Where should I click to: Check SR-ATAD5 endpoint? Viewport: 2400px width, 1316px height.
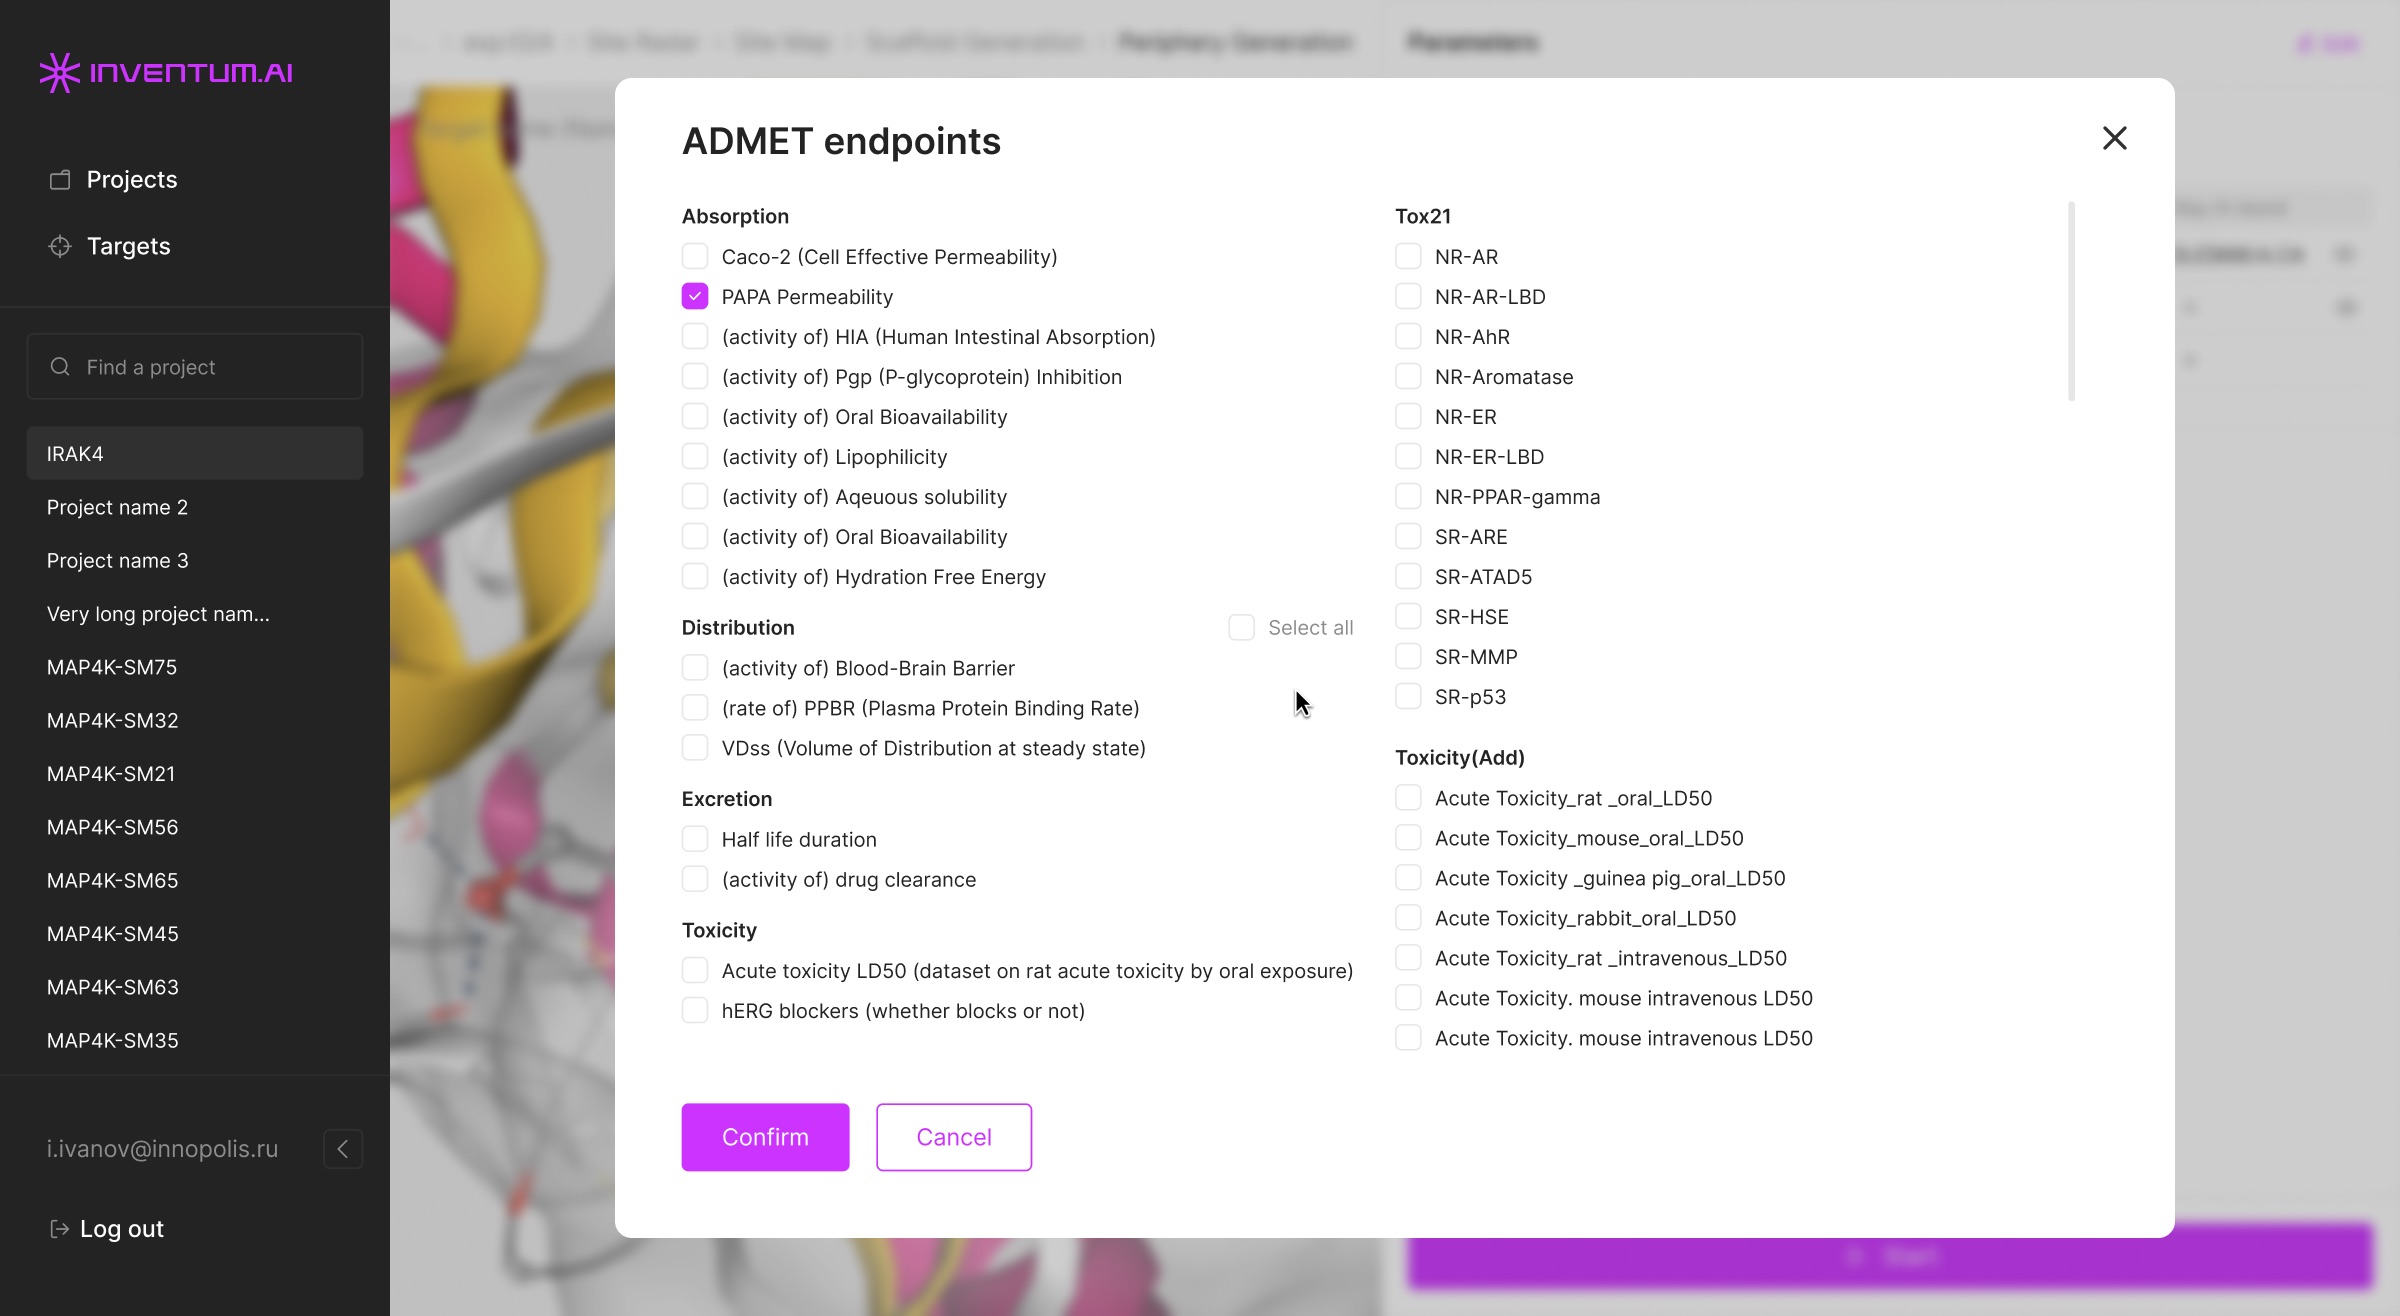(x=1408, y=577)
